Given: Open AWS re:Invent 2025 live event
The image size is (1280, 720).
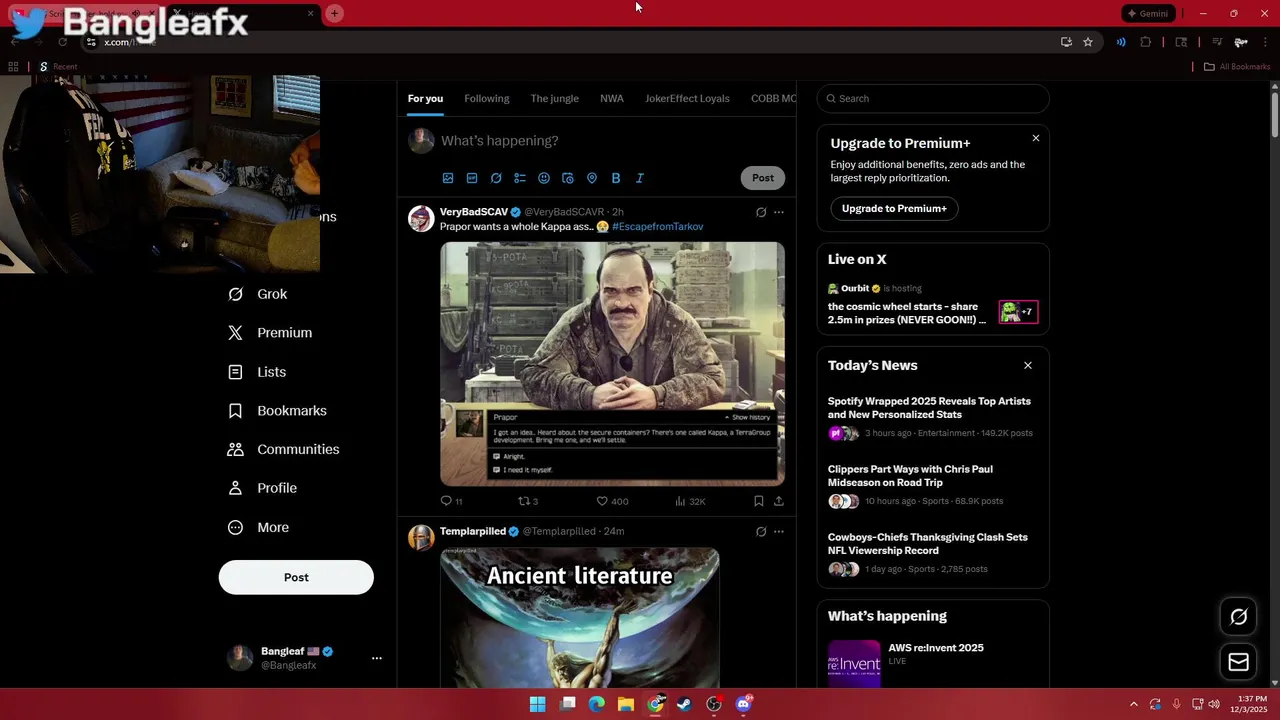Looking at the screenshot, I should [932, 663].
